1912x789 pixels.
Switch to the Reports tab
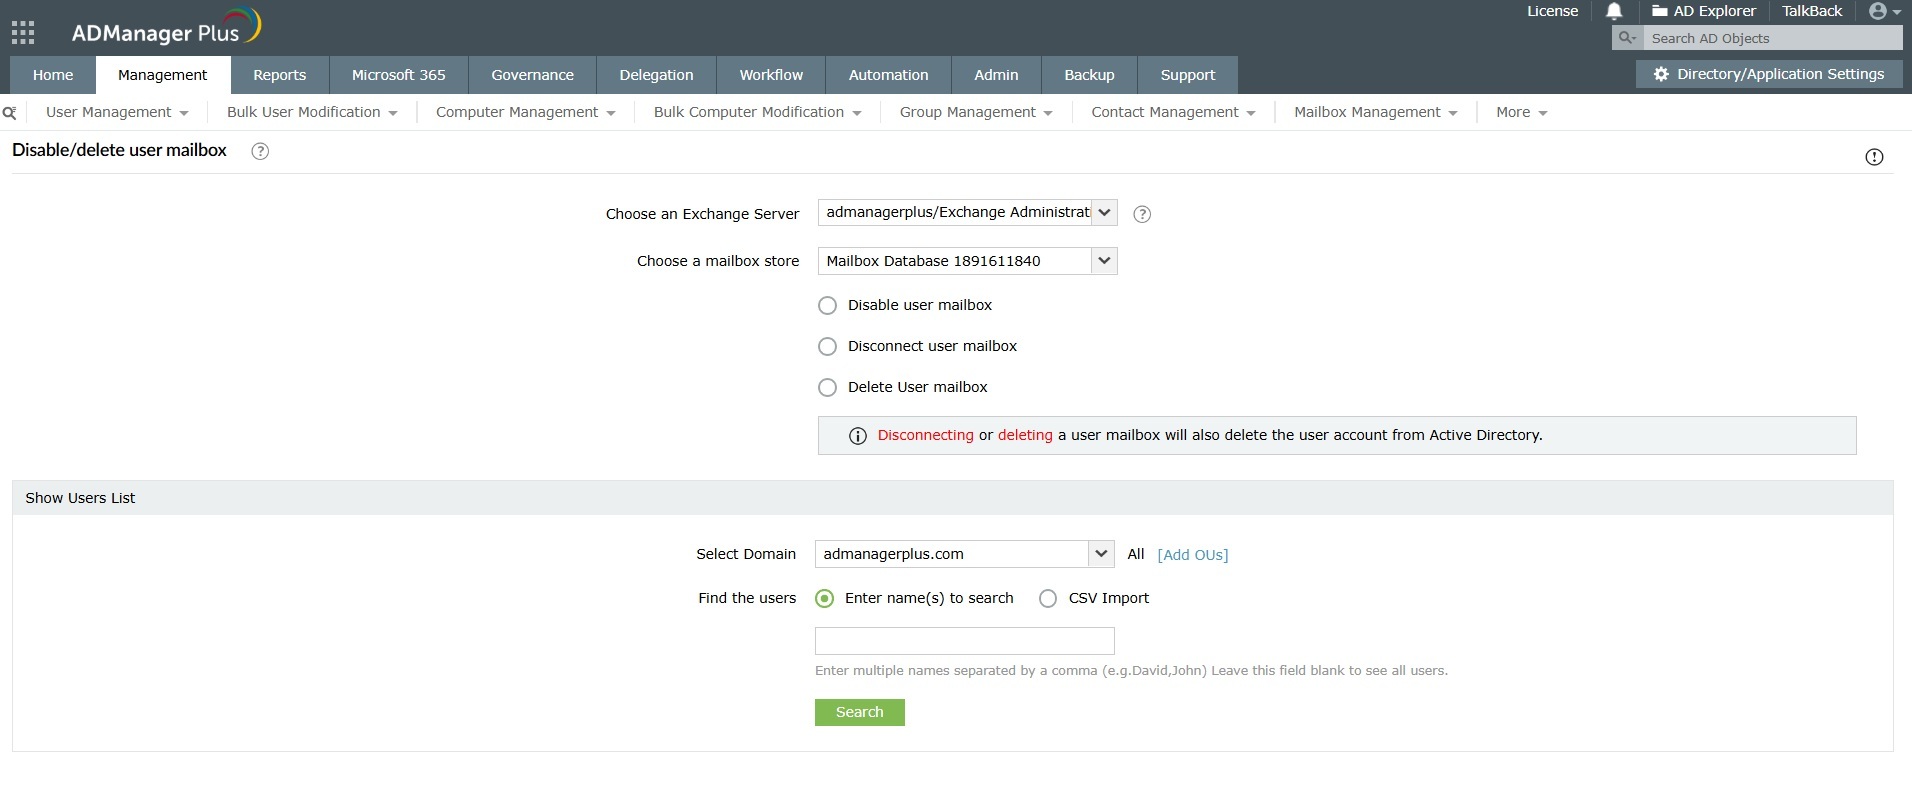coord(280,75)
